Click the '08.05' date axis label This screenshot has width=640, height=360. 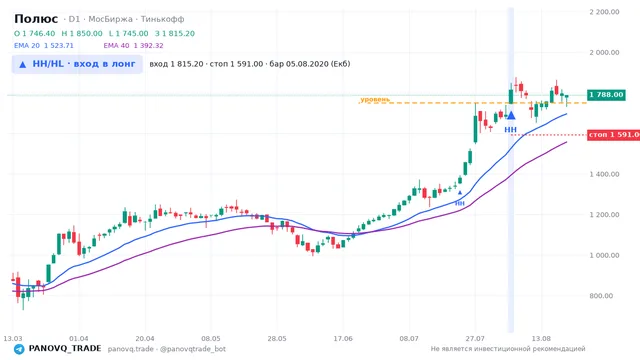[x=211, y=338]
